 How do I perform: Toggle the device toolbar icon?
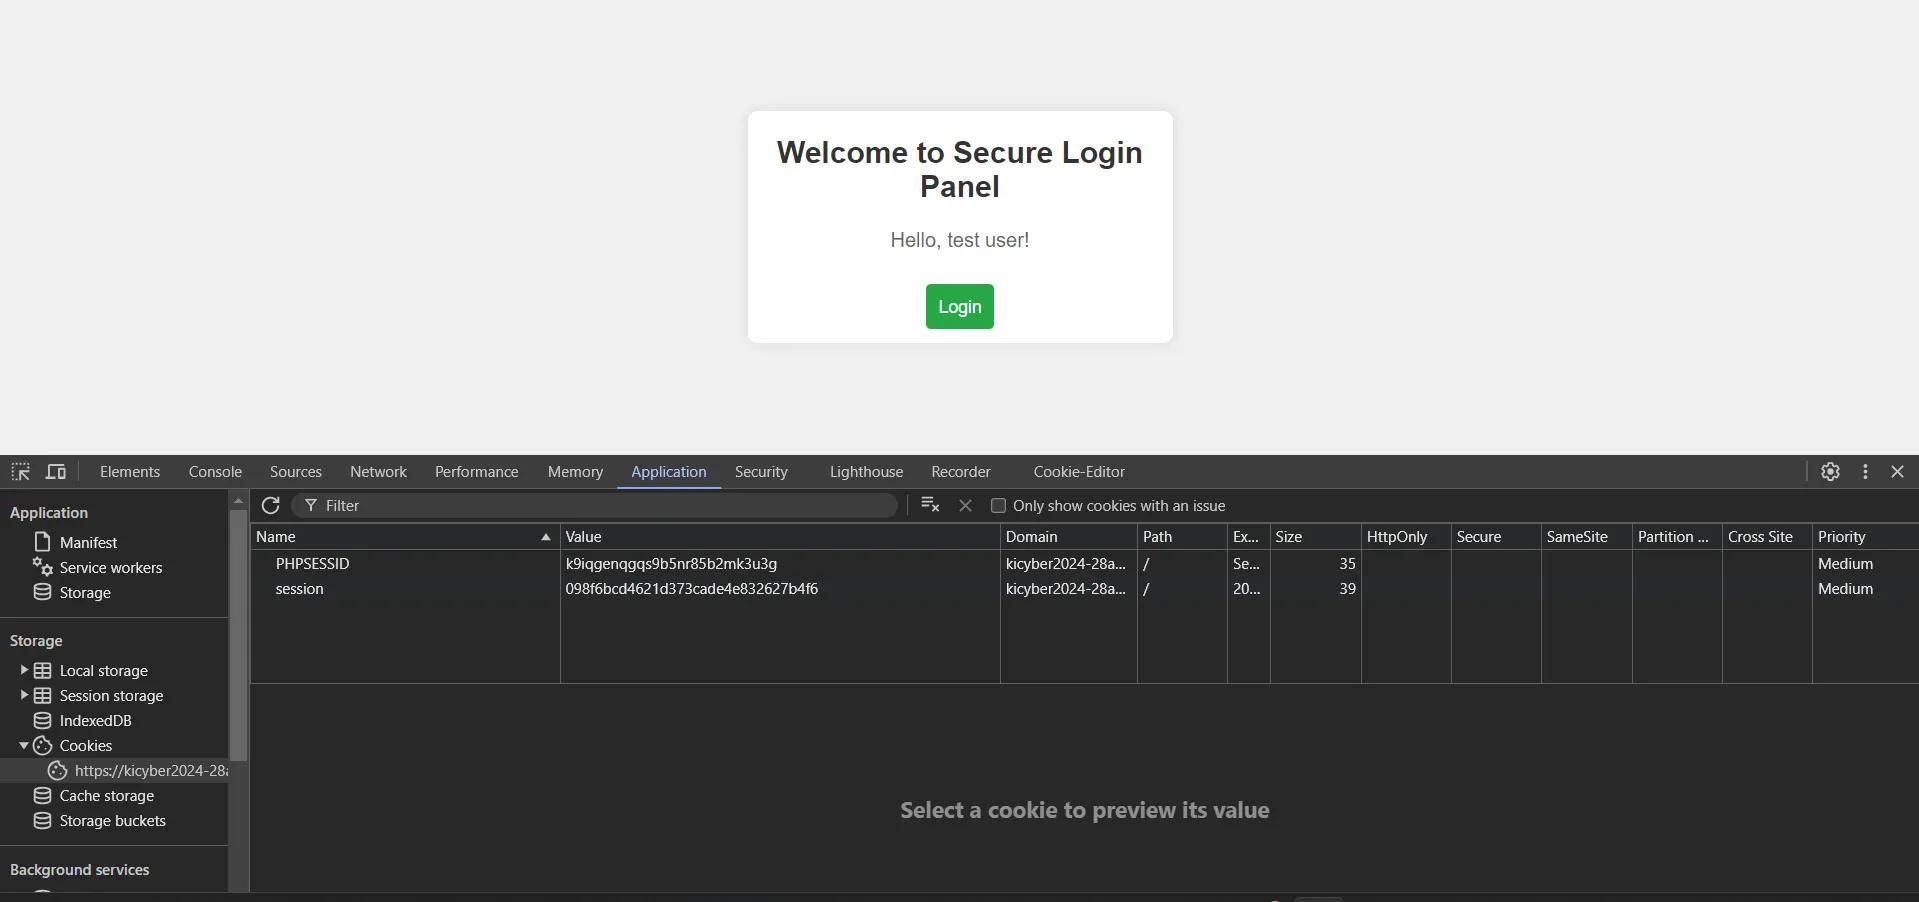56,472
